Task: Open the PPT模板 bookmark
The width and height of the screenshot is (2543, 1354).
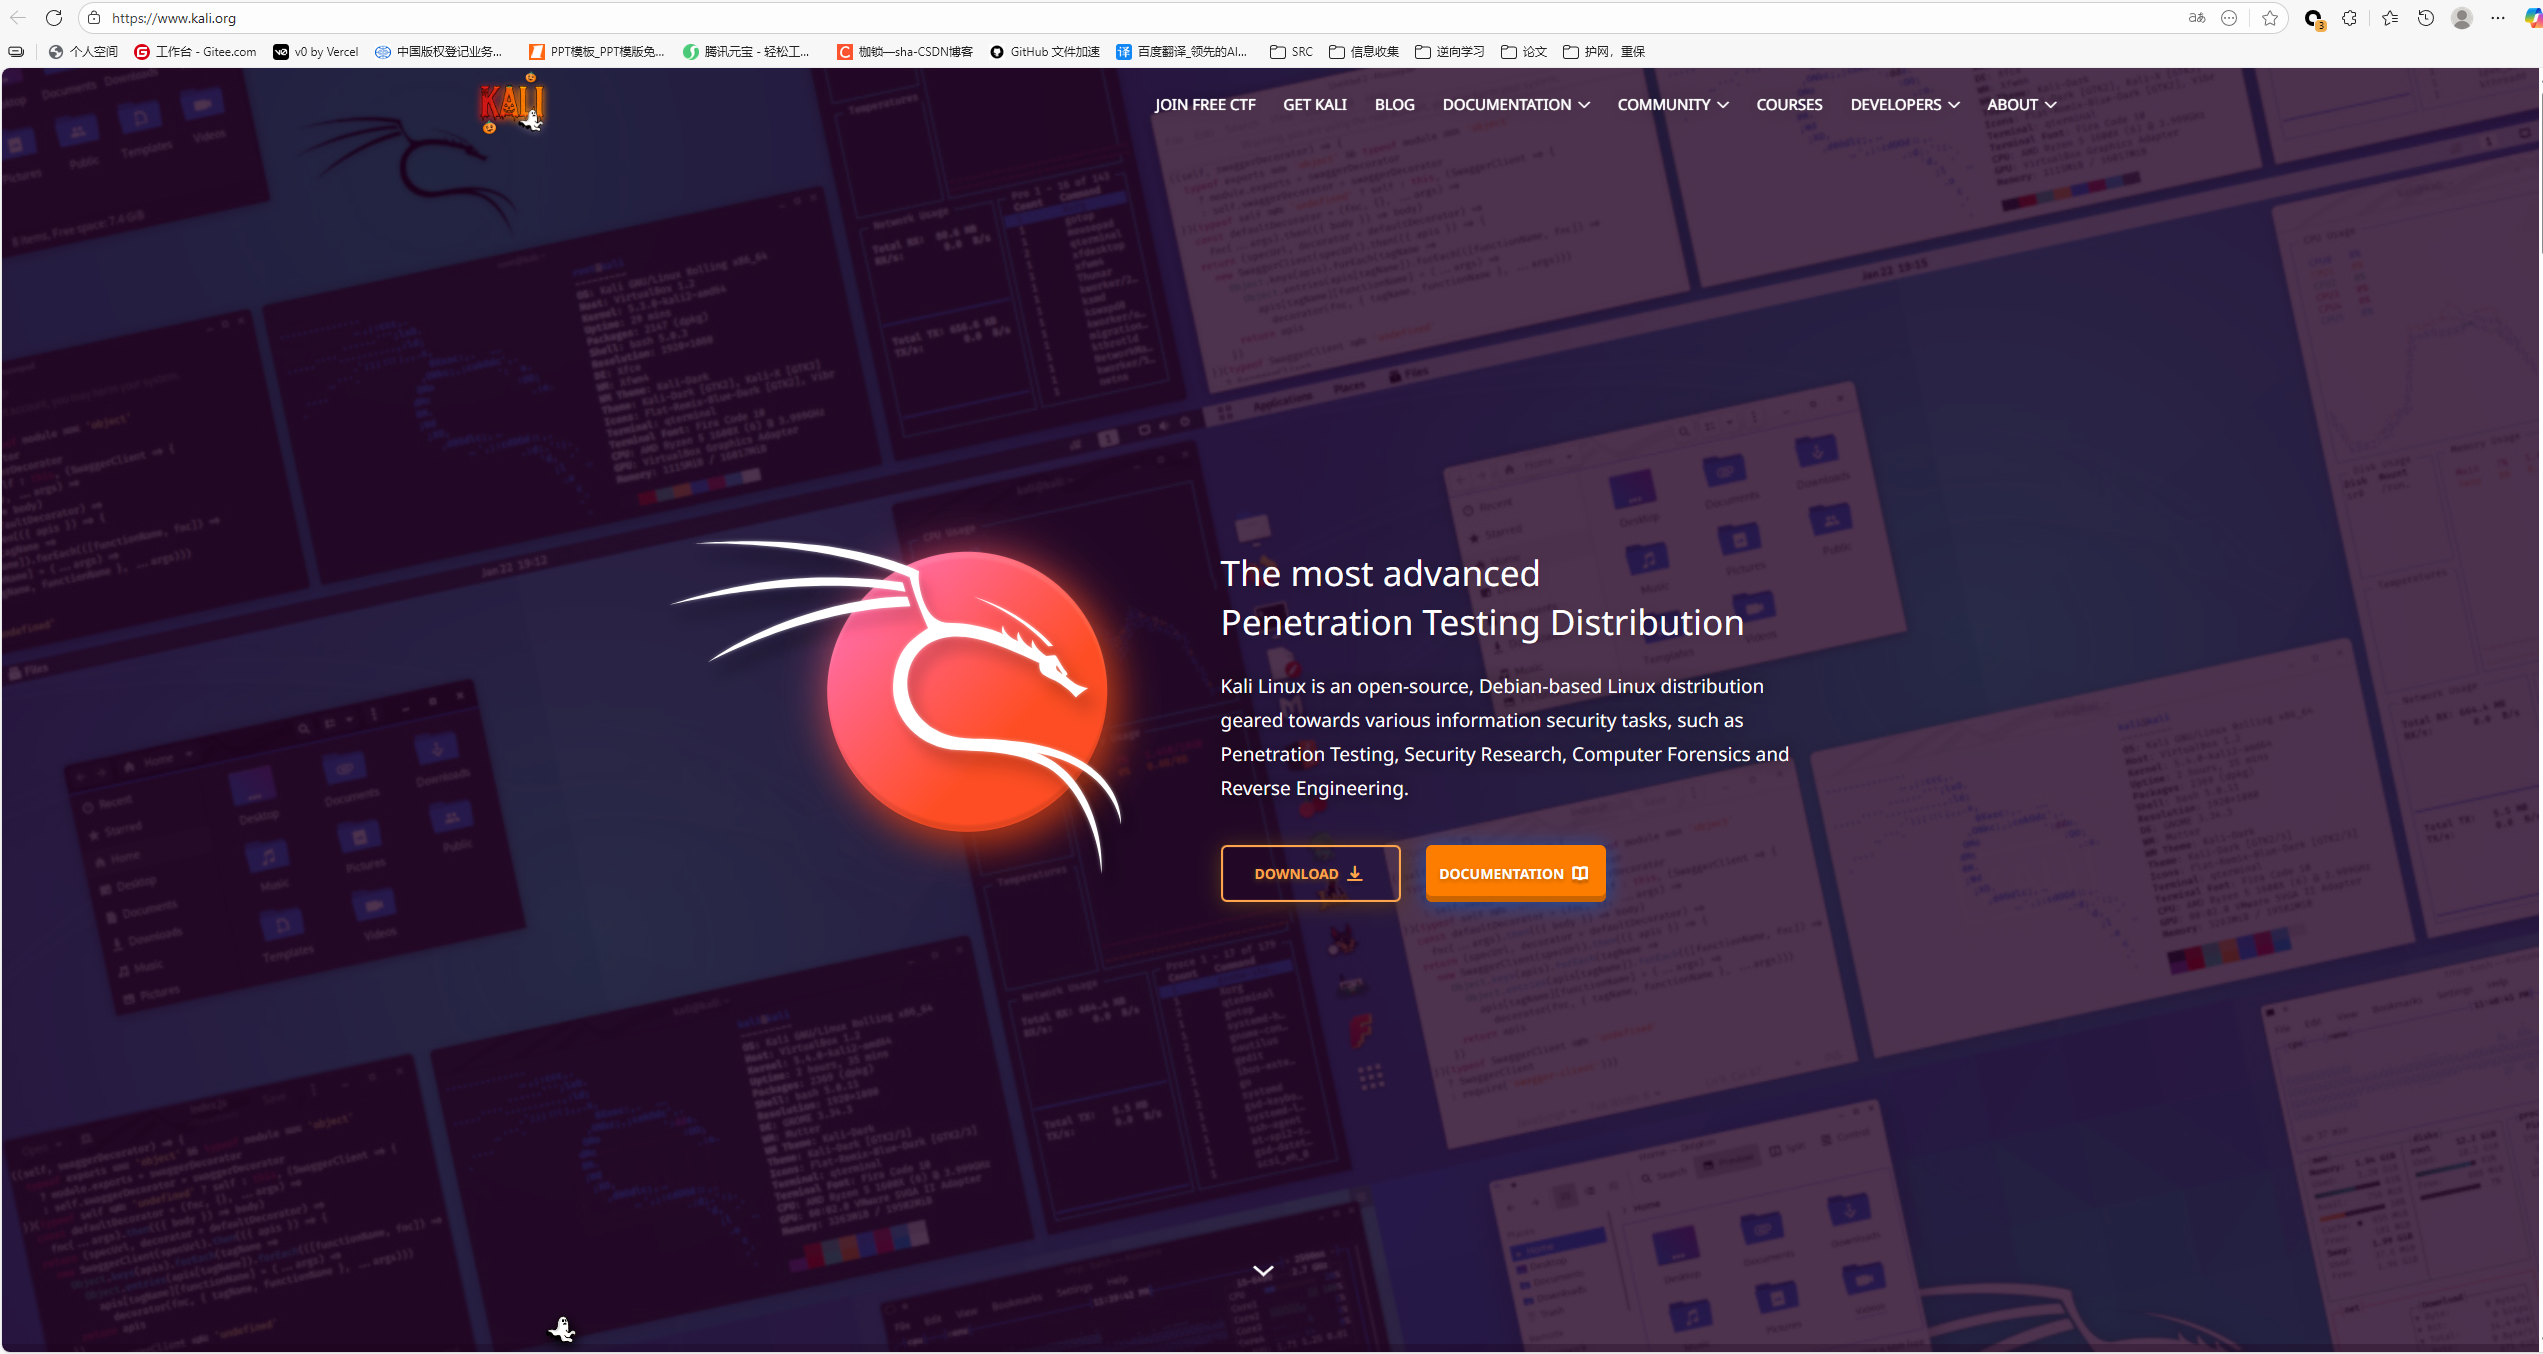Action: pos(597,52)
